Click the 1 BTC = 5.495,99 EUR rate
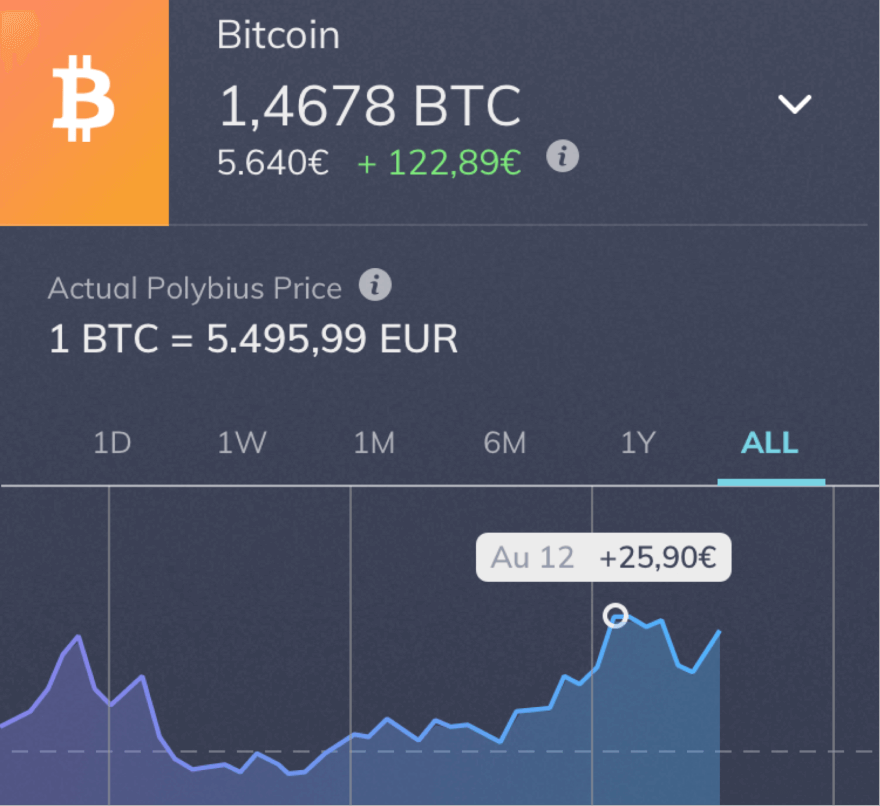Screen dimensions: 880x806 (254, 339)
